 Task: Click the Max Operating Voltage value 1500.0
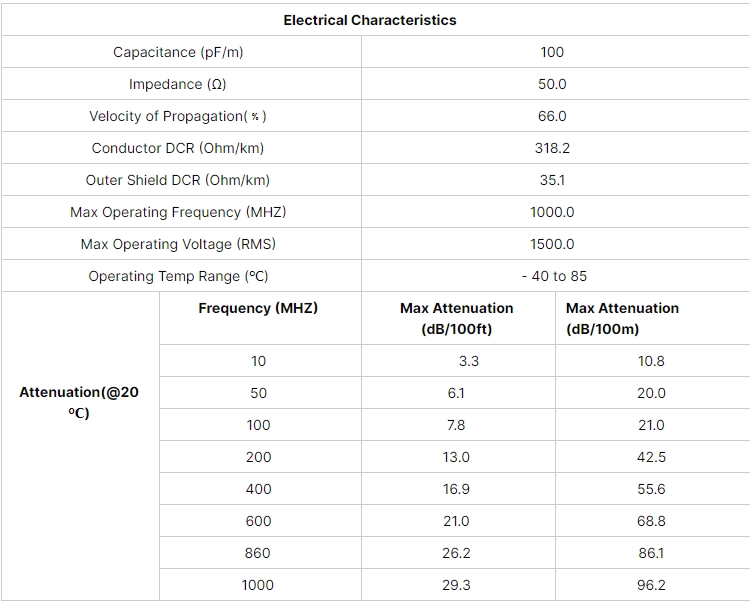pyautogui.click(x=552, y=244)
